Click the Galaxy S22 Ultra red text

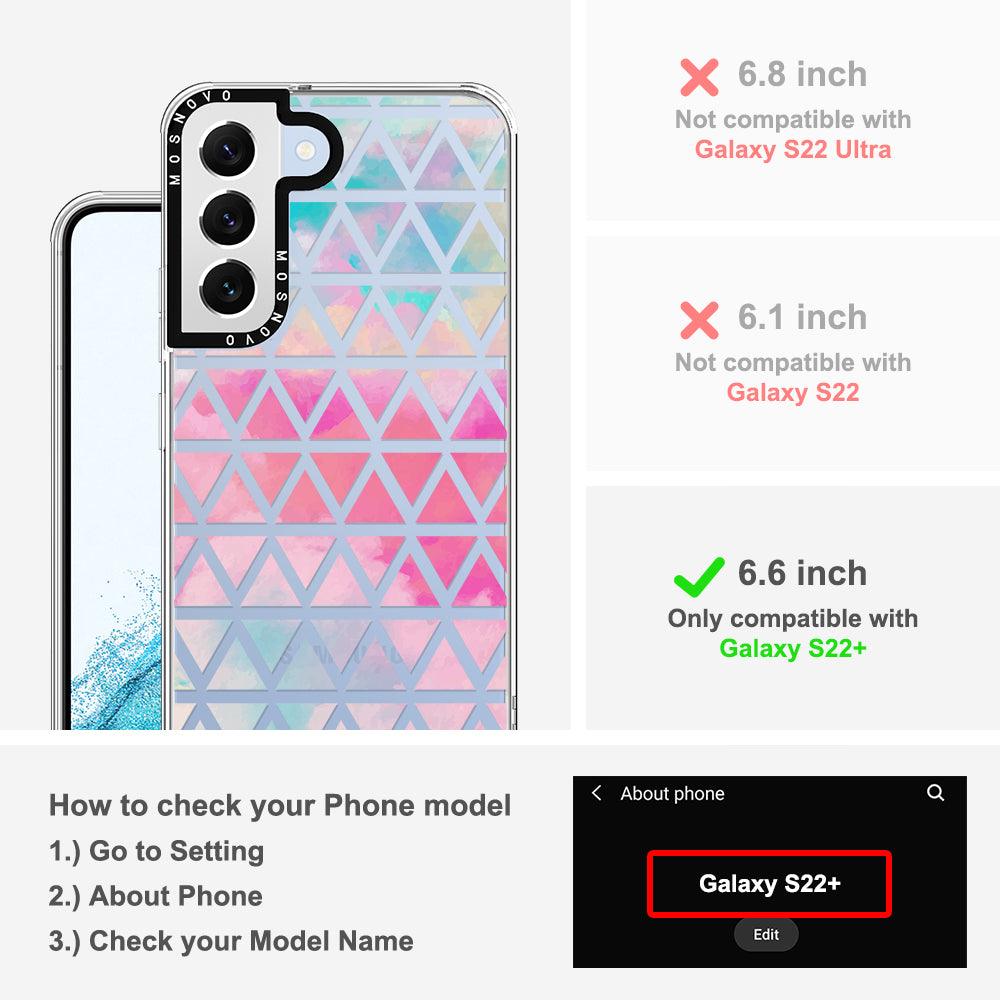(793, 150)
